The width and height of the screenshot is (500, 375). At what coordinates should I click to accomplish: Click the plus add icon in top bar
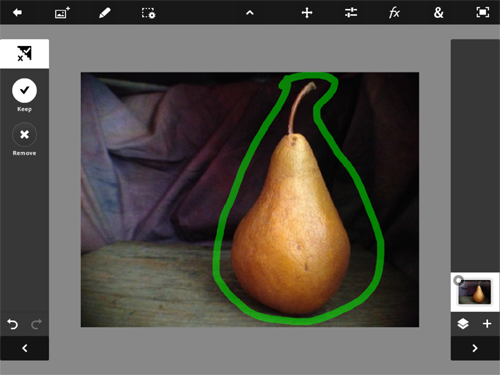click(307, 13)
